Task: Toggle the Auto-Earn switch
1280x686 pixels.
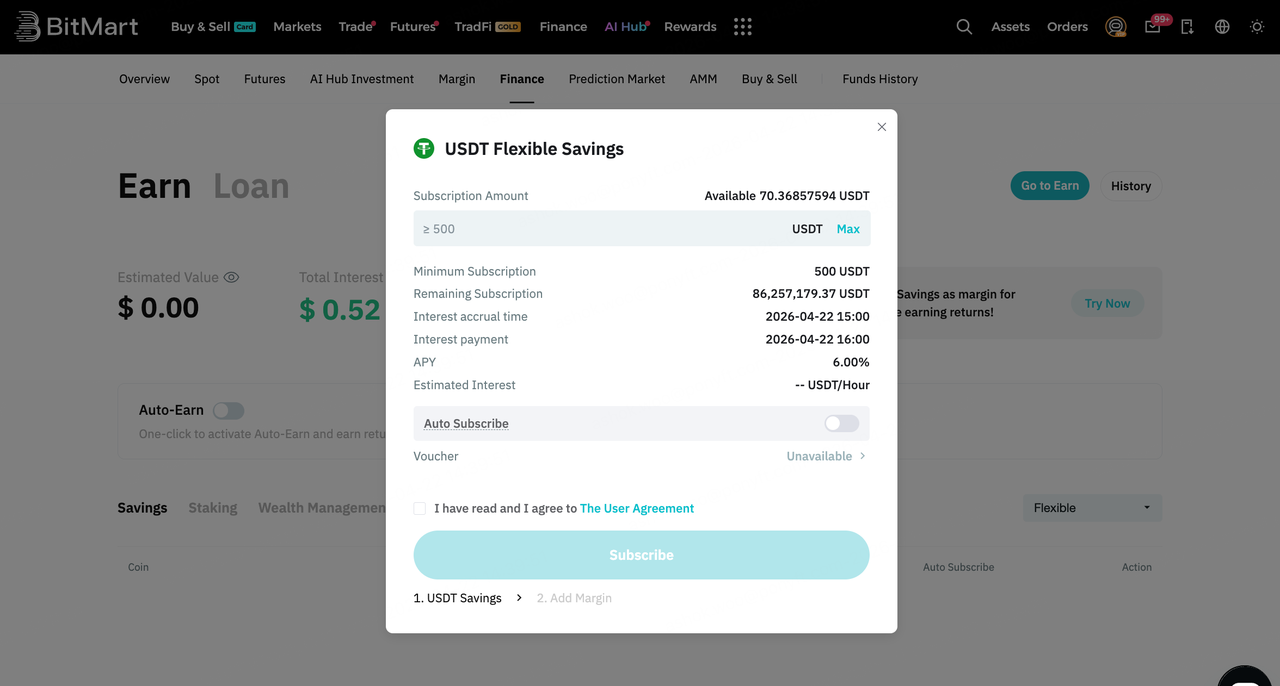Action: click(228, 411)
